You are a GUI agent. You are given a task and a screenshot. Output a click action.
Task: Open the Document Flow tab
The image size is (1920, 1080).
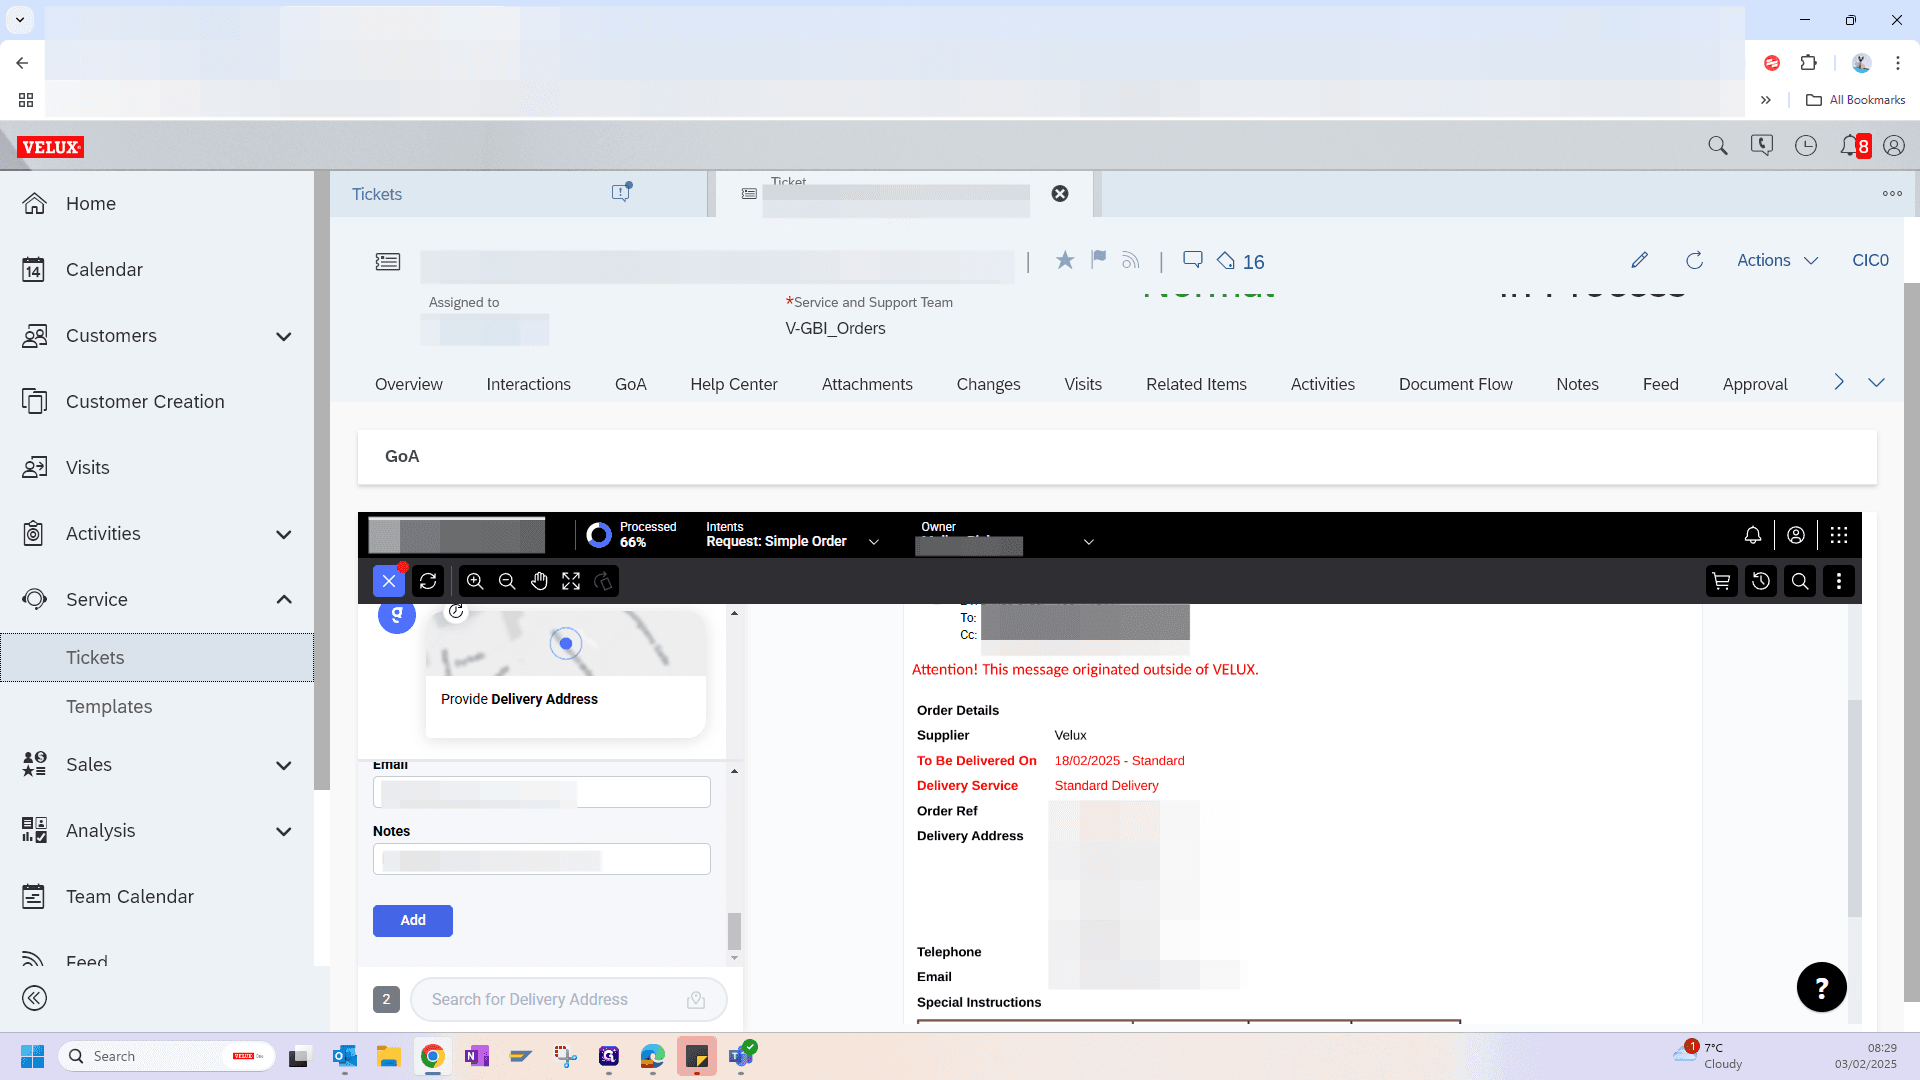[1455, 384]
